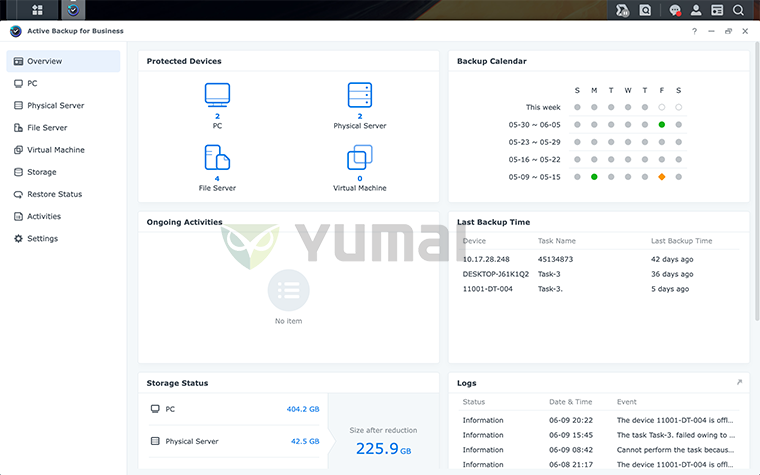Click the magnifier window icon in top bar
760x475 pixels.
pyautogui.click(x=645, y=10)
